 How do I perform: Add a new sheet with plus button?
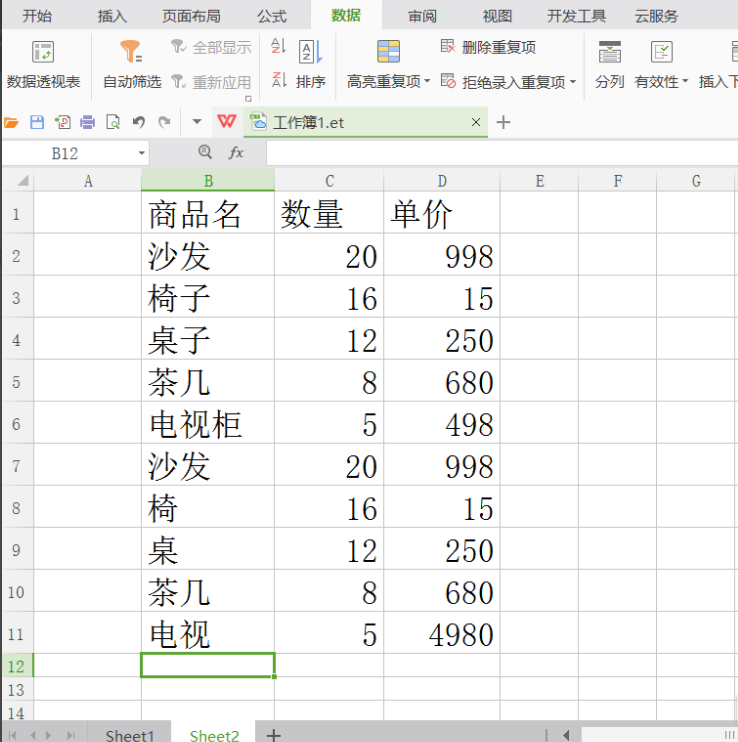[x=273, y=734]
